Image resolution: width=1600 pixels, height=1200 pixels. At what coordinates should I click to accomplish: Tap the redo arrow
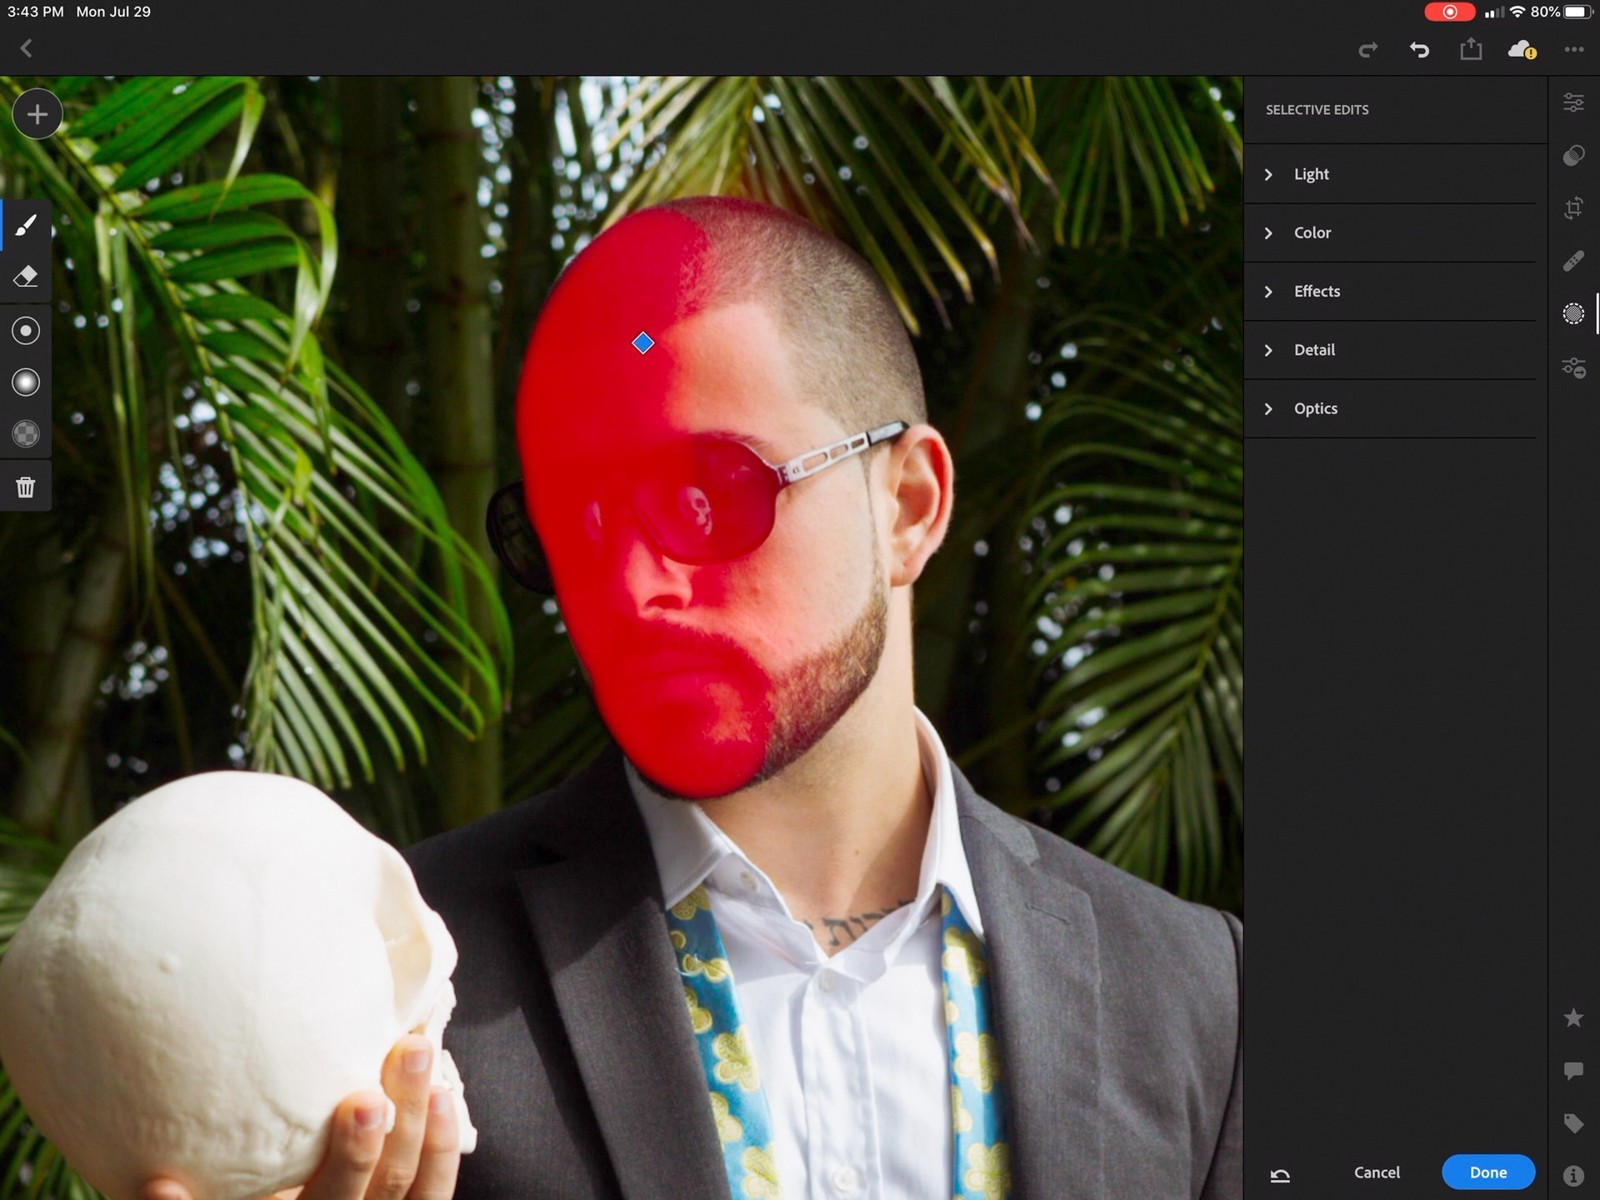(x=1368, y=49)
